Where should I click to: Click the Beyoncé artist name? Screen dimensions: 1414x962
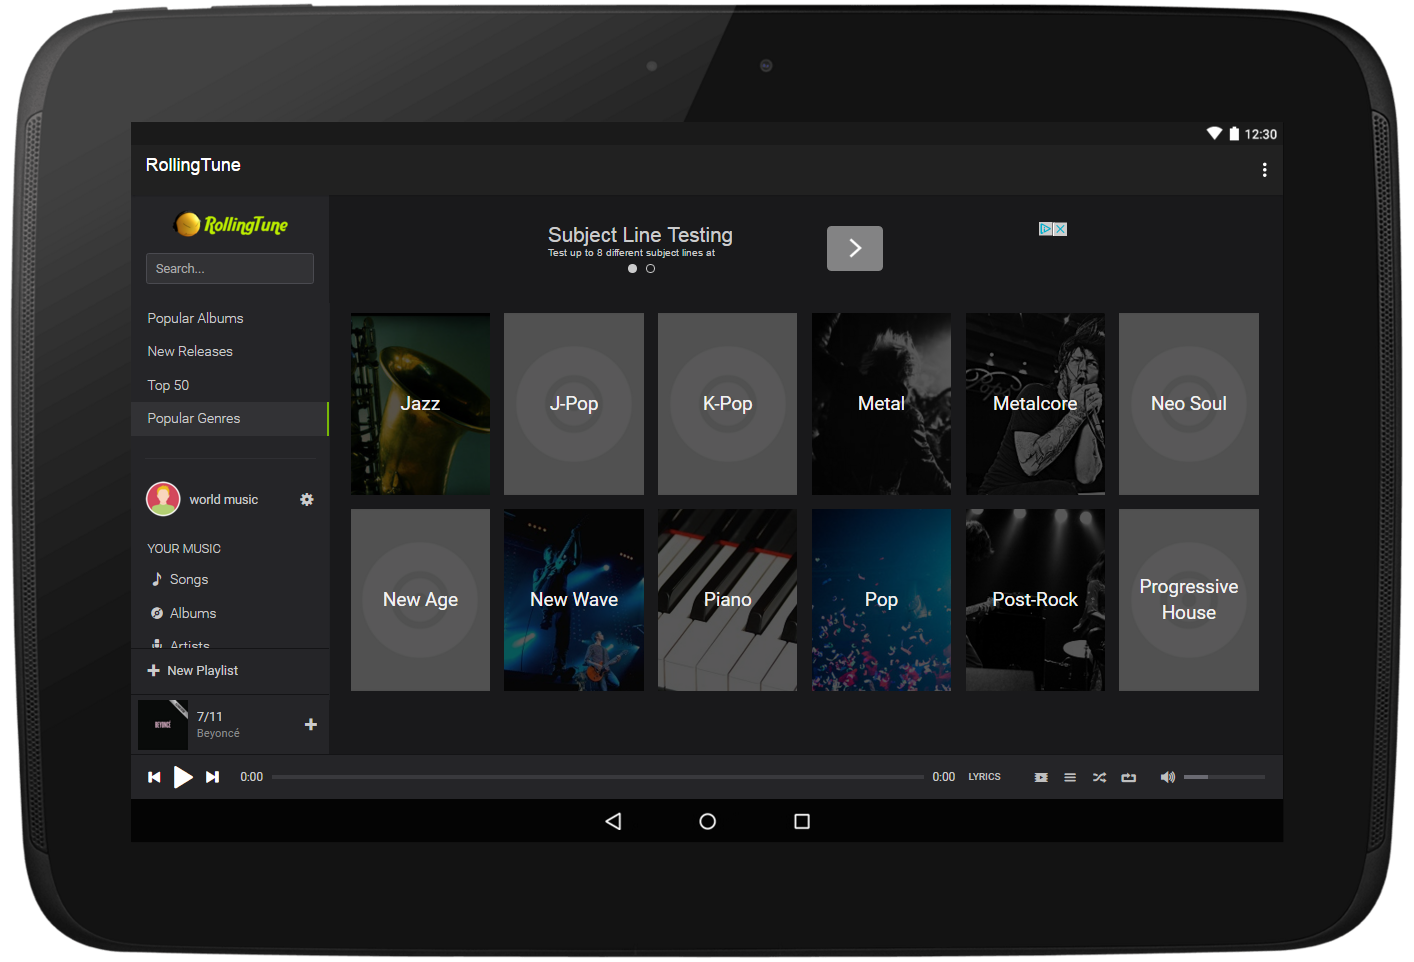click(x=218, y=733)
